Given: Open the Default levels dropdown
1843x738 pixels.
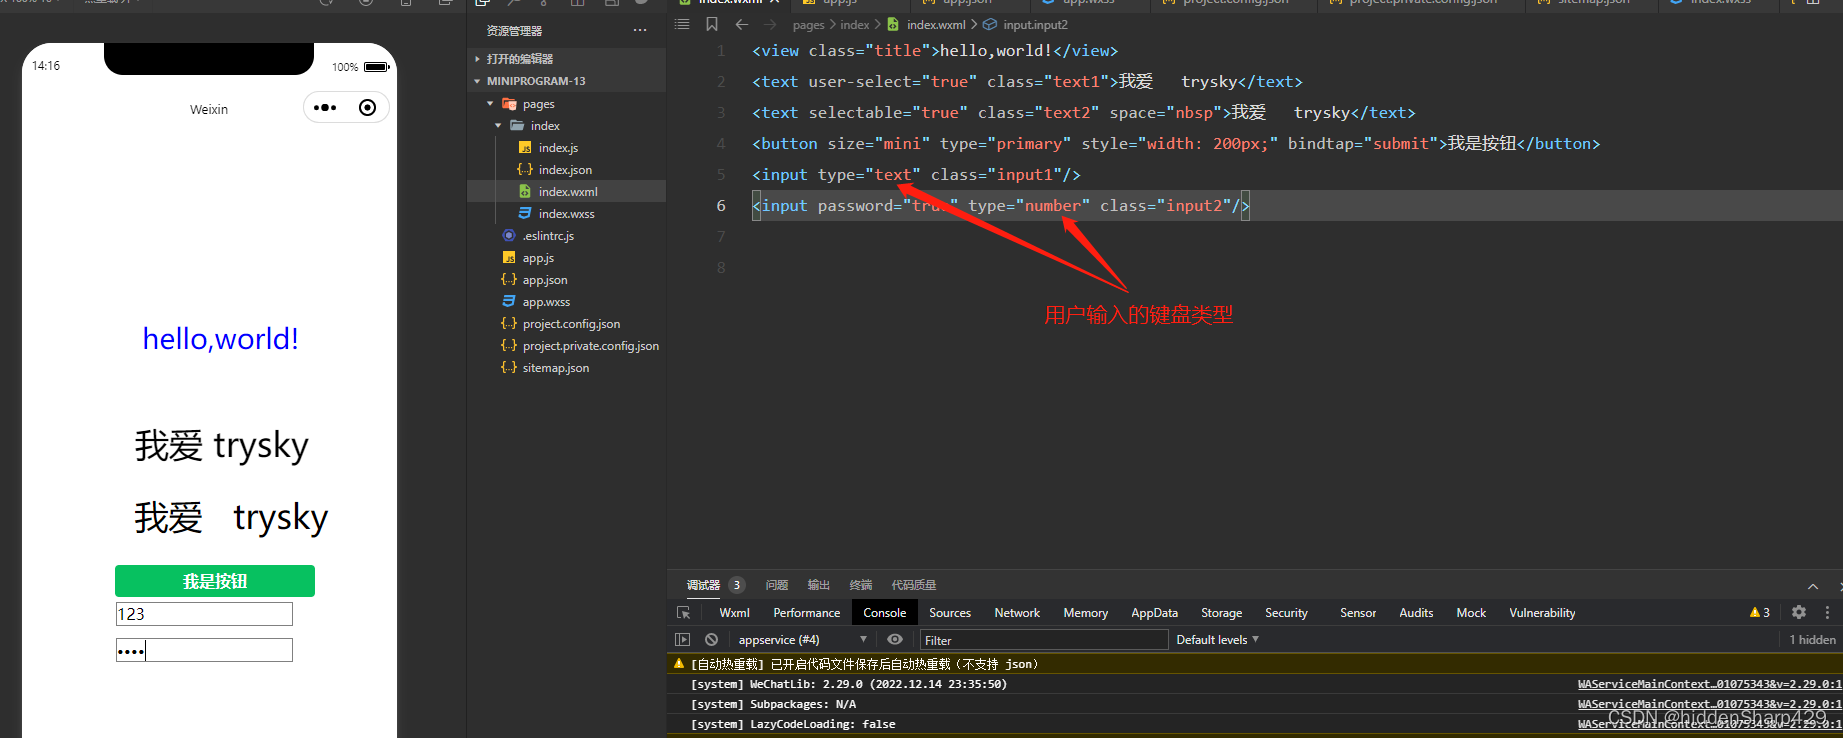Looking at the screenshot, I should (x=1217, y=640).
